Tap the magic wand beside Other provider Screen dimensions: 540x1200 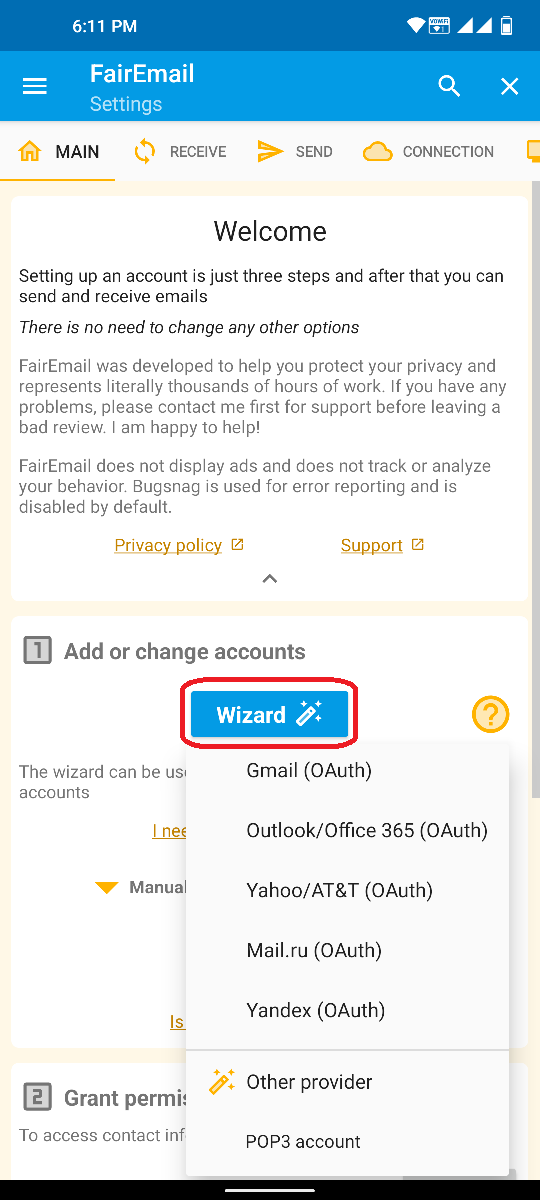tap(222, 1082)
